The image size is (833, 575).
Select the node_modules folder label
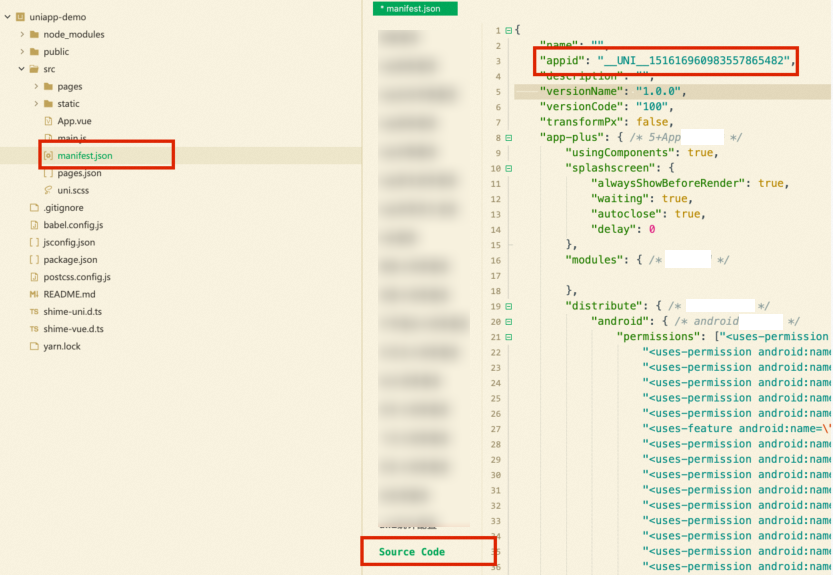(x=74, y=35)
